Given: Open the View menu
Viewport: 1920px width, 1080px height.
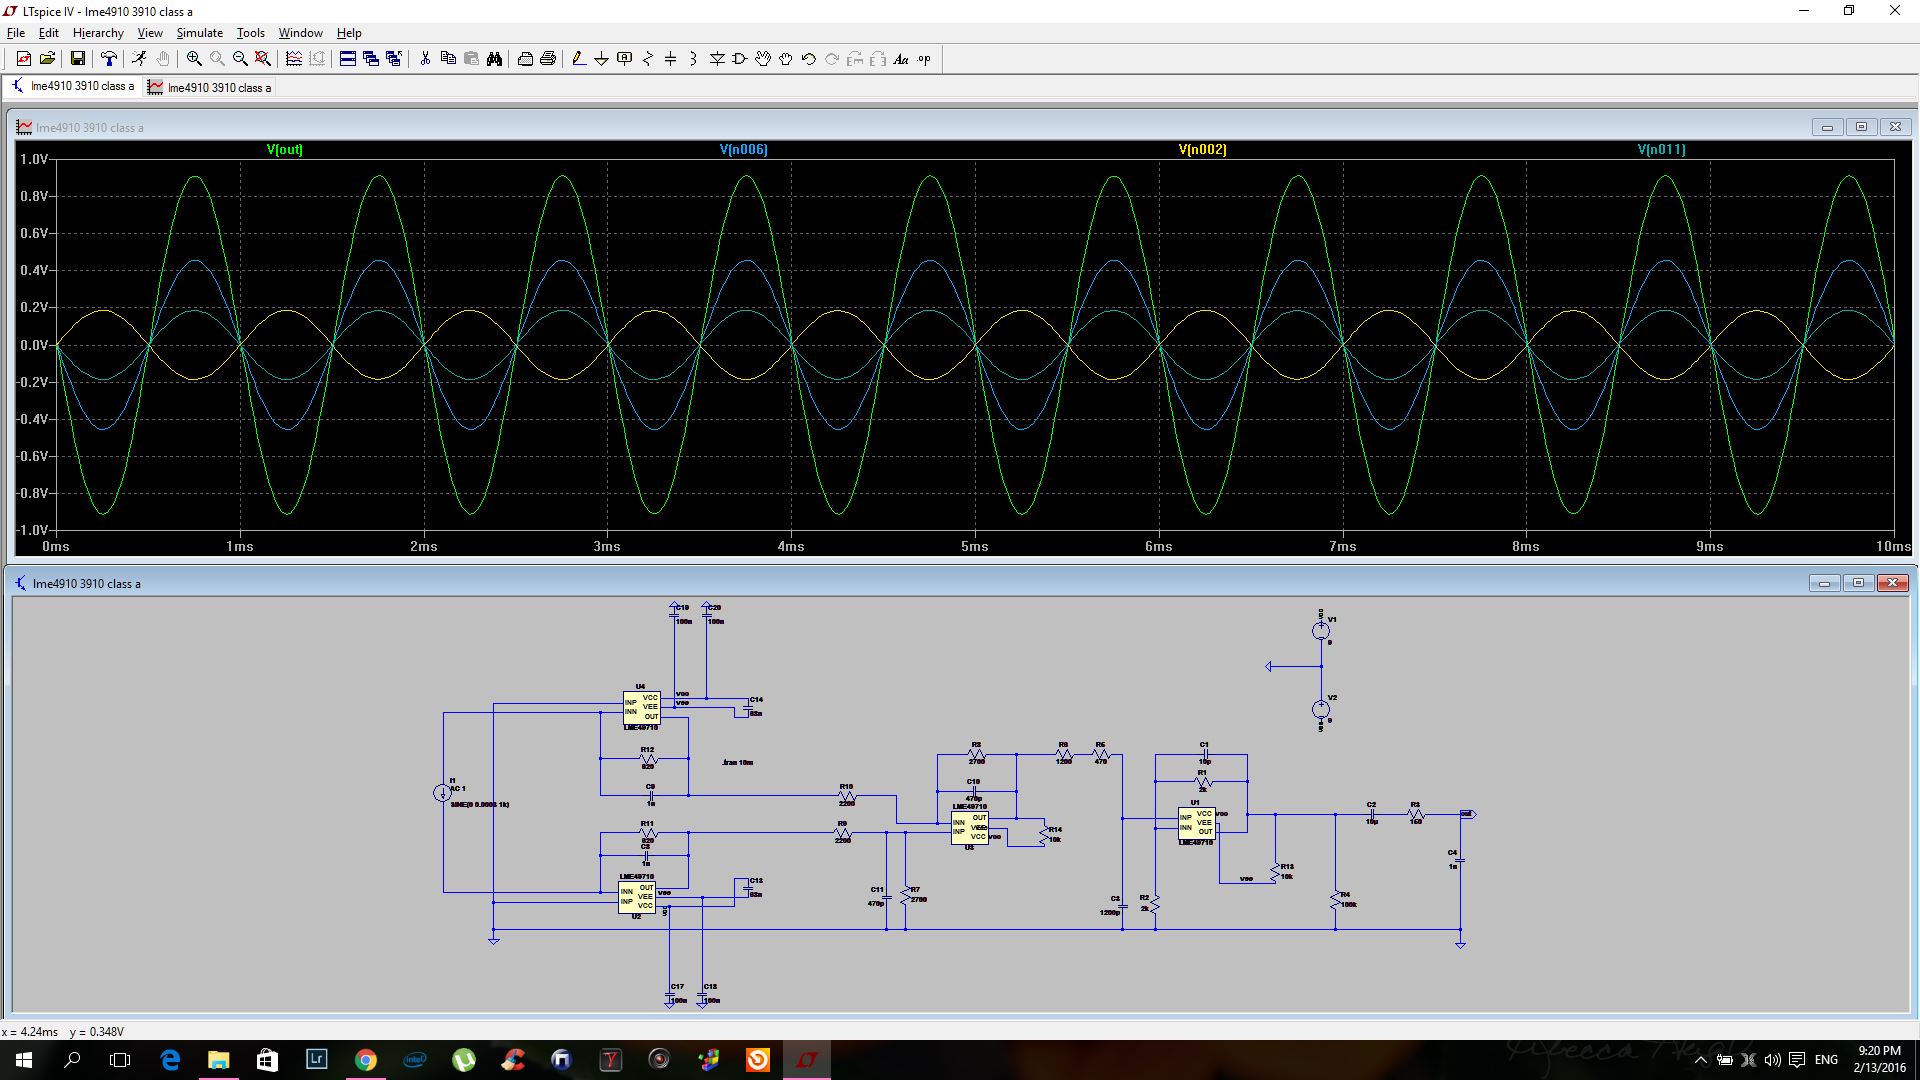Looking at the screenshot, I should 150,33.
